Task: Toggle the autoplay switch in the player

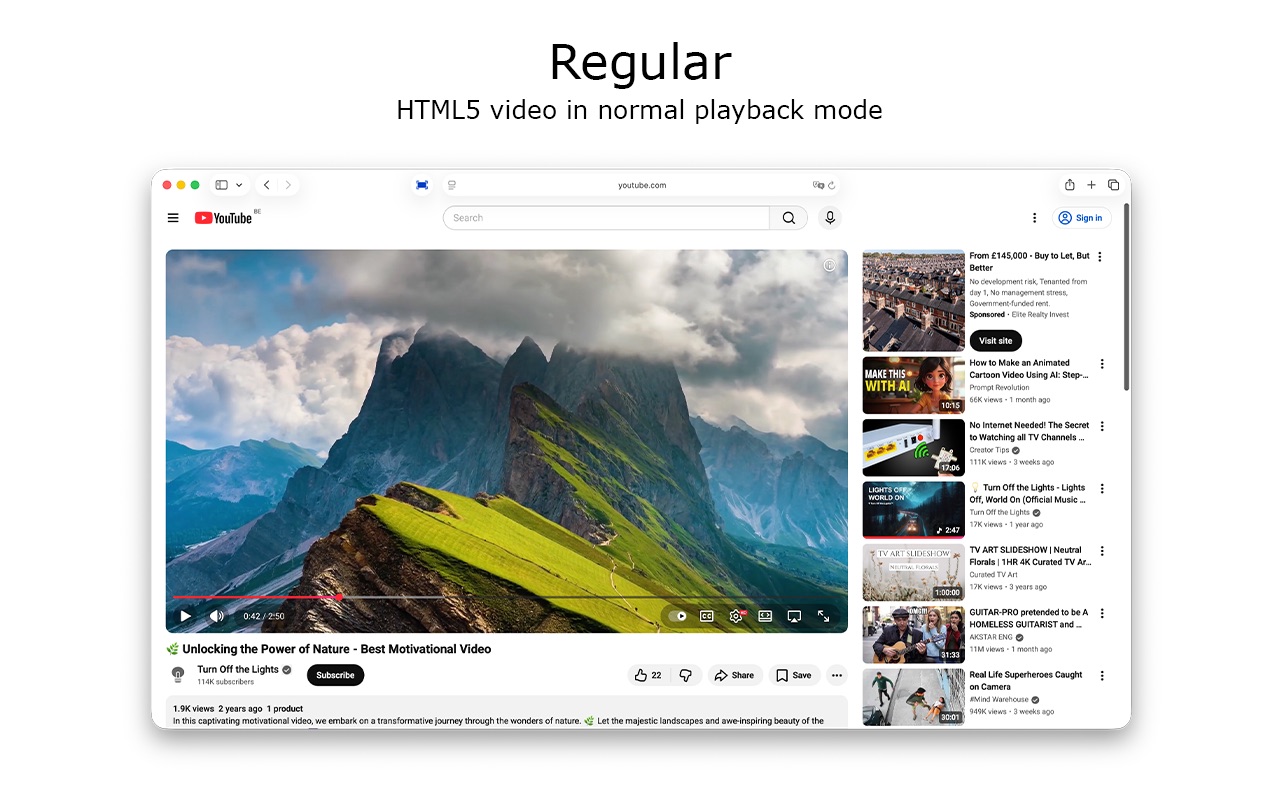Action: (x=677, y=616)
